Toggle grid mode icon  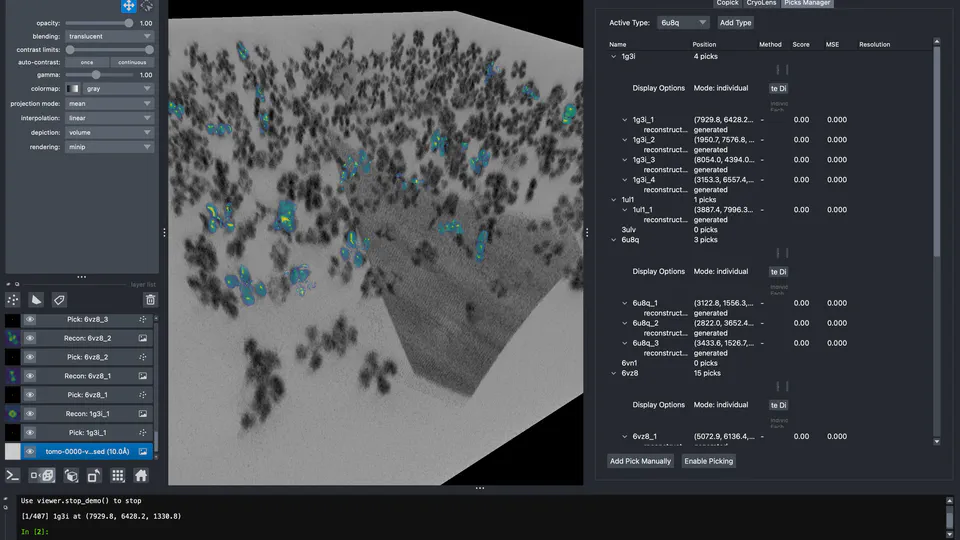pos(118,476)
